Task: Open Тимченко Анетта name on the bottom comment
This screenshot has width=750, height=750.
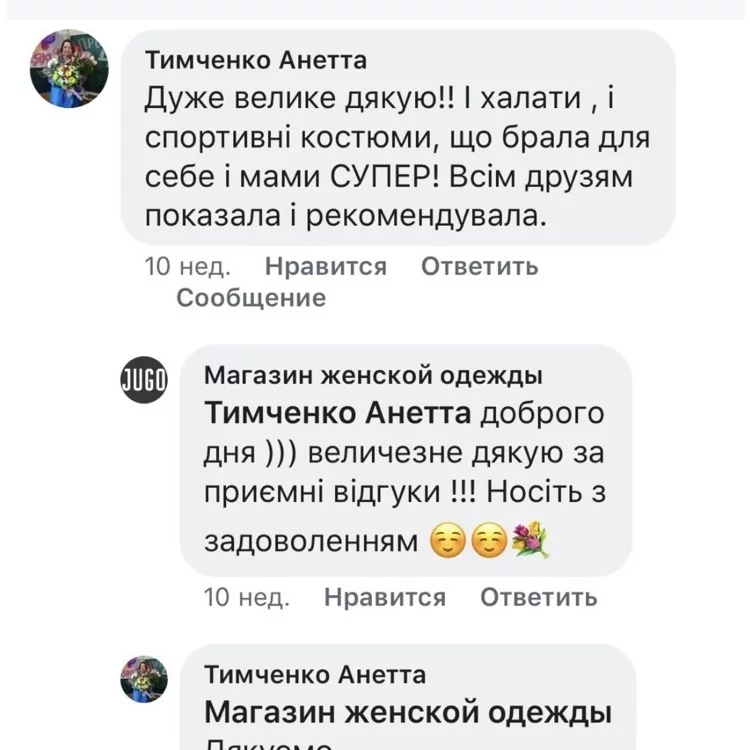Action: tap(315, 675)
